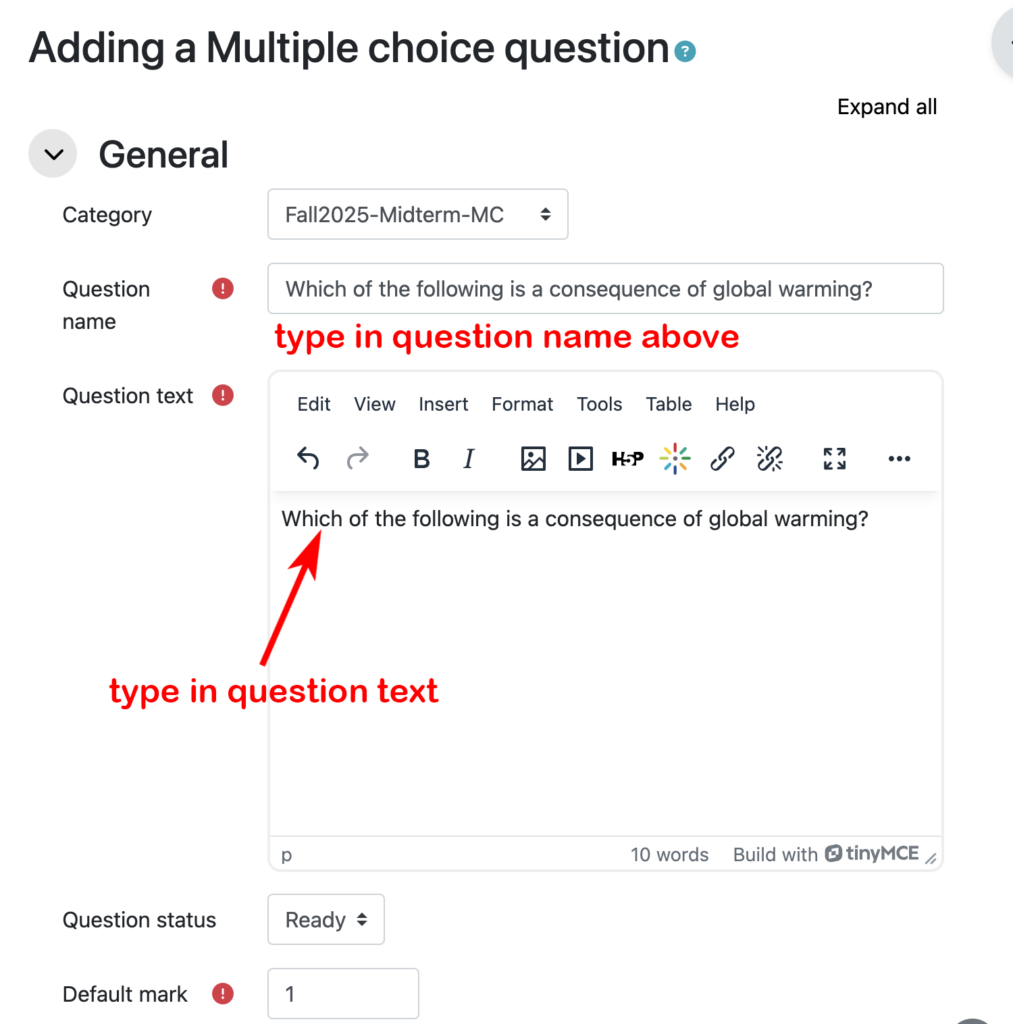Viewport: 1013px width, 1024px height.
Task: Reveal more toolbar buttons via ellipsis
Action: point(899,459)
